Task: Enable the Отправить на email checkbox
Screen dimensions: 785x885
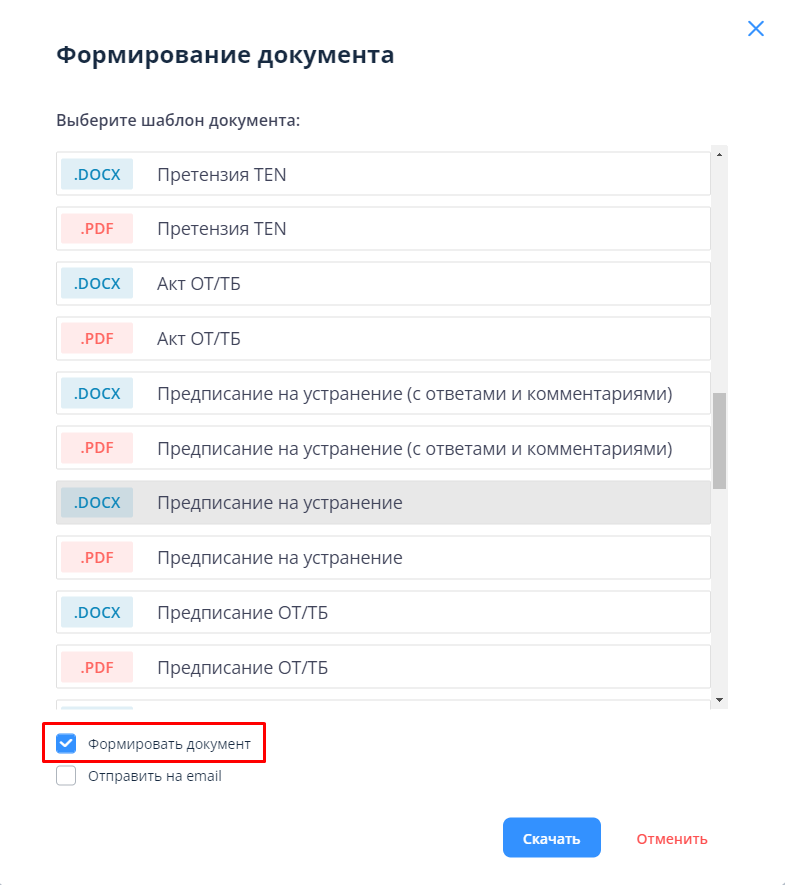Action: tap(67, 776)
